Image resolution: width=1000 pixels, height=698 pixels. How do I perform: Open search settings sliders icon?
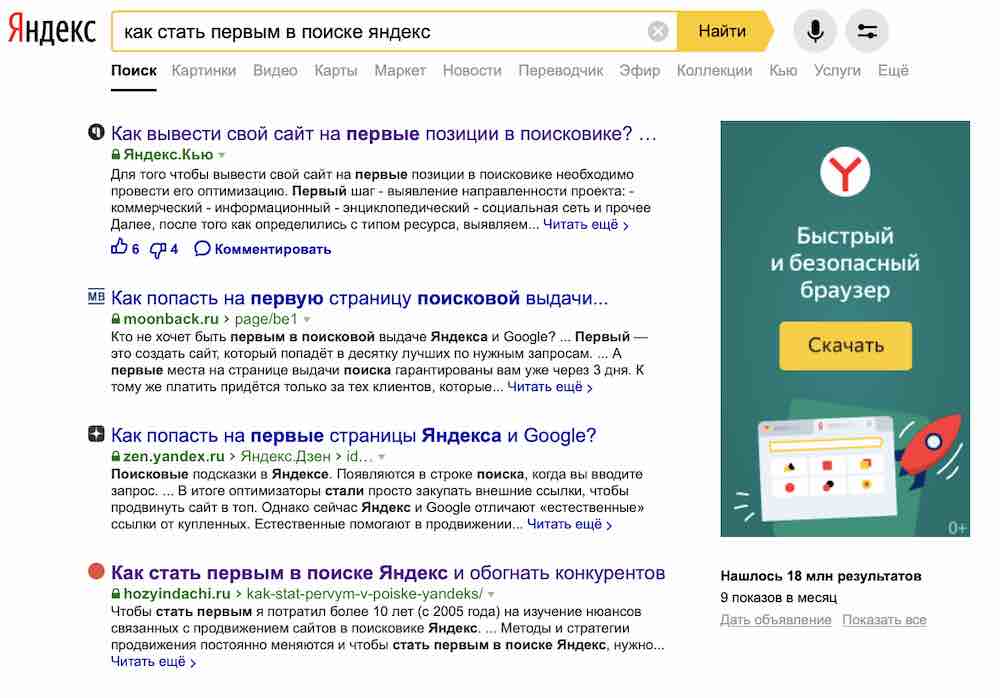tap(867, 31)
